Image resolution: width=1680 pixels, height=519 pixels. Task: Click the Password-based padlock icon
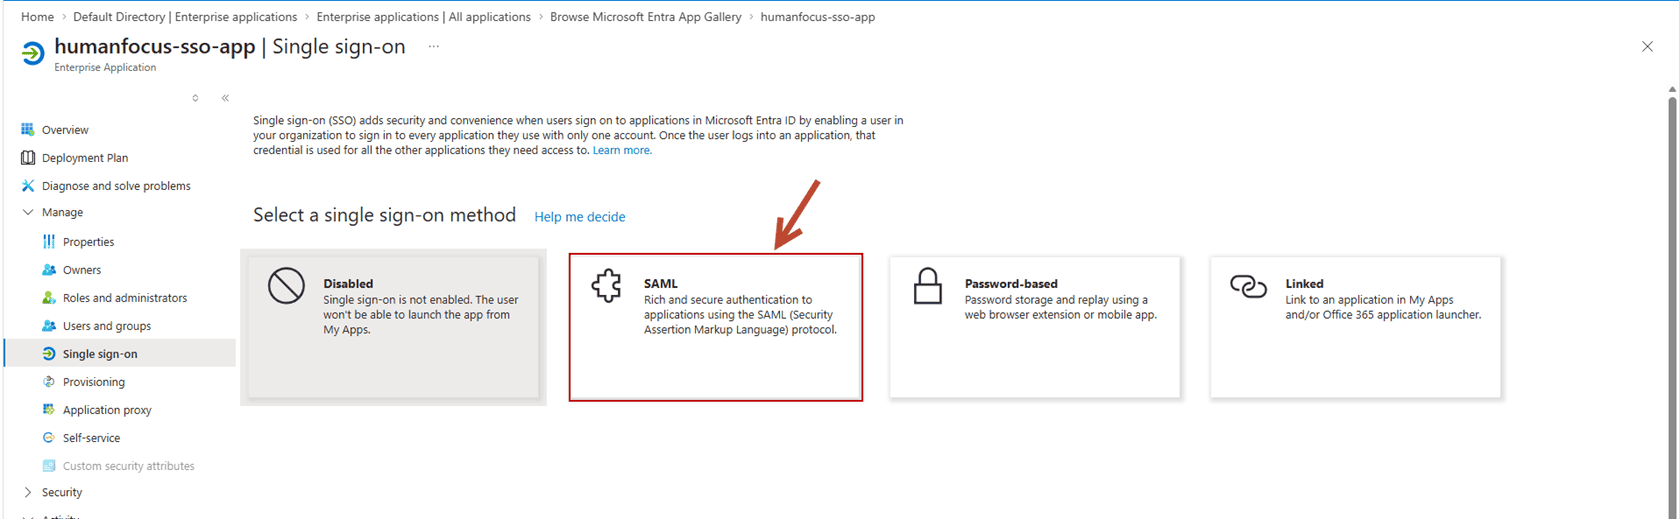pos(928,286)
